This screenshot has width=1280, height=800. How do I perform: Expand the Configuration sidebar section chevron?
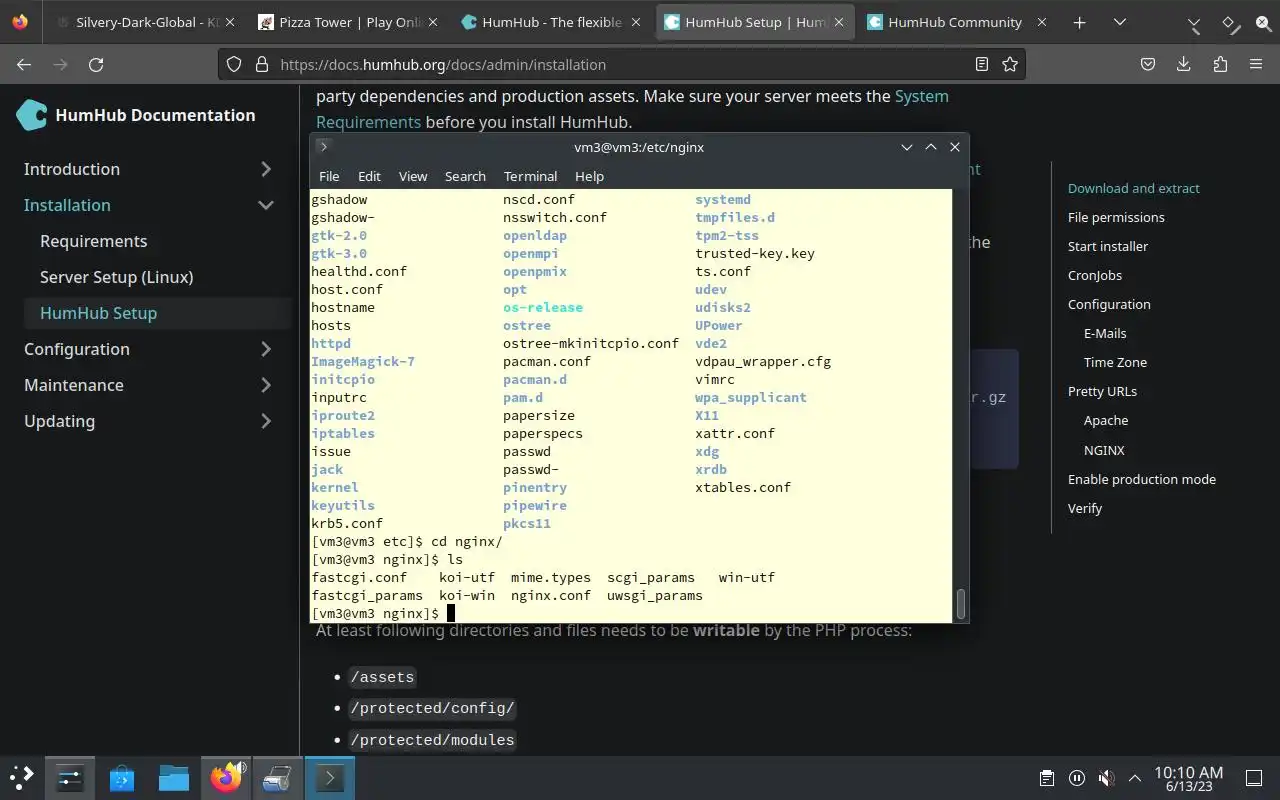[266, 349]
